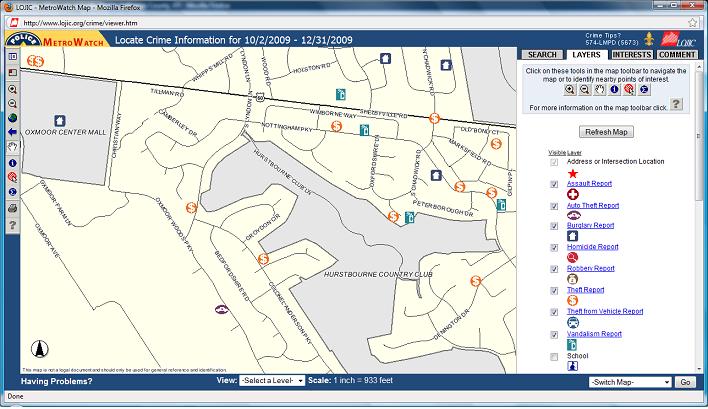This screenshot has width=708, height=409.
Task: Open the INTERESTS tab
Action: coord(630,55)
